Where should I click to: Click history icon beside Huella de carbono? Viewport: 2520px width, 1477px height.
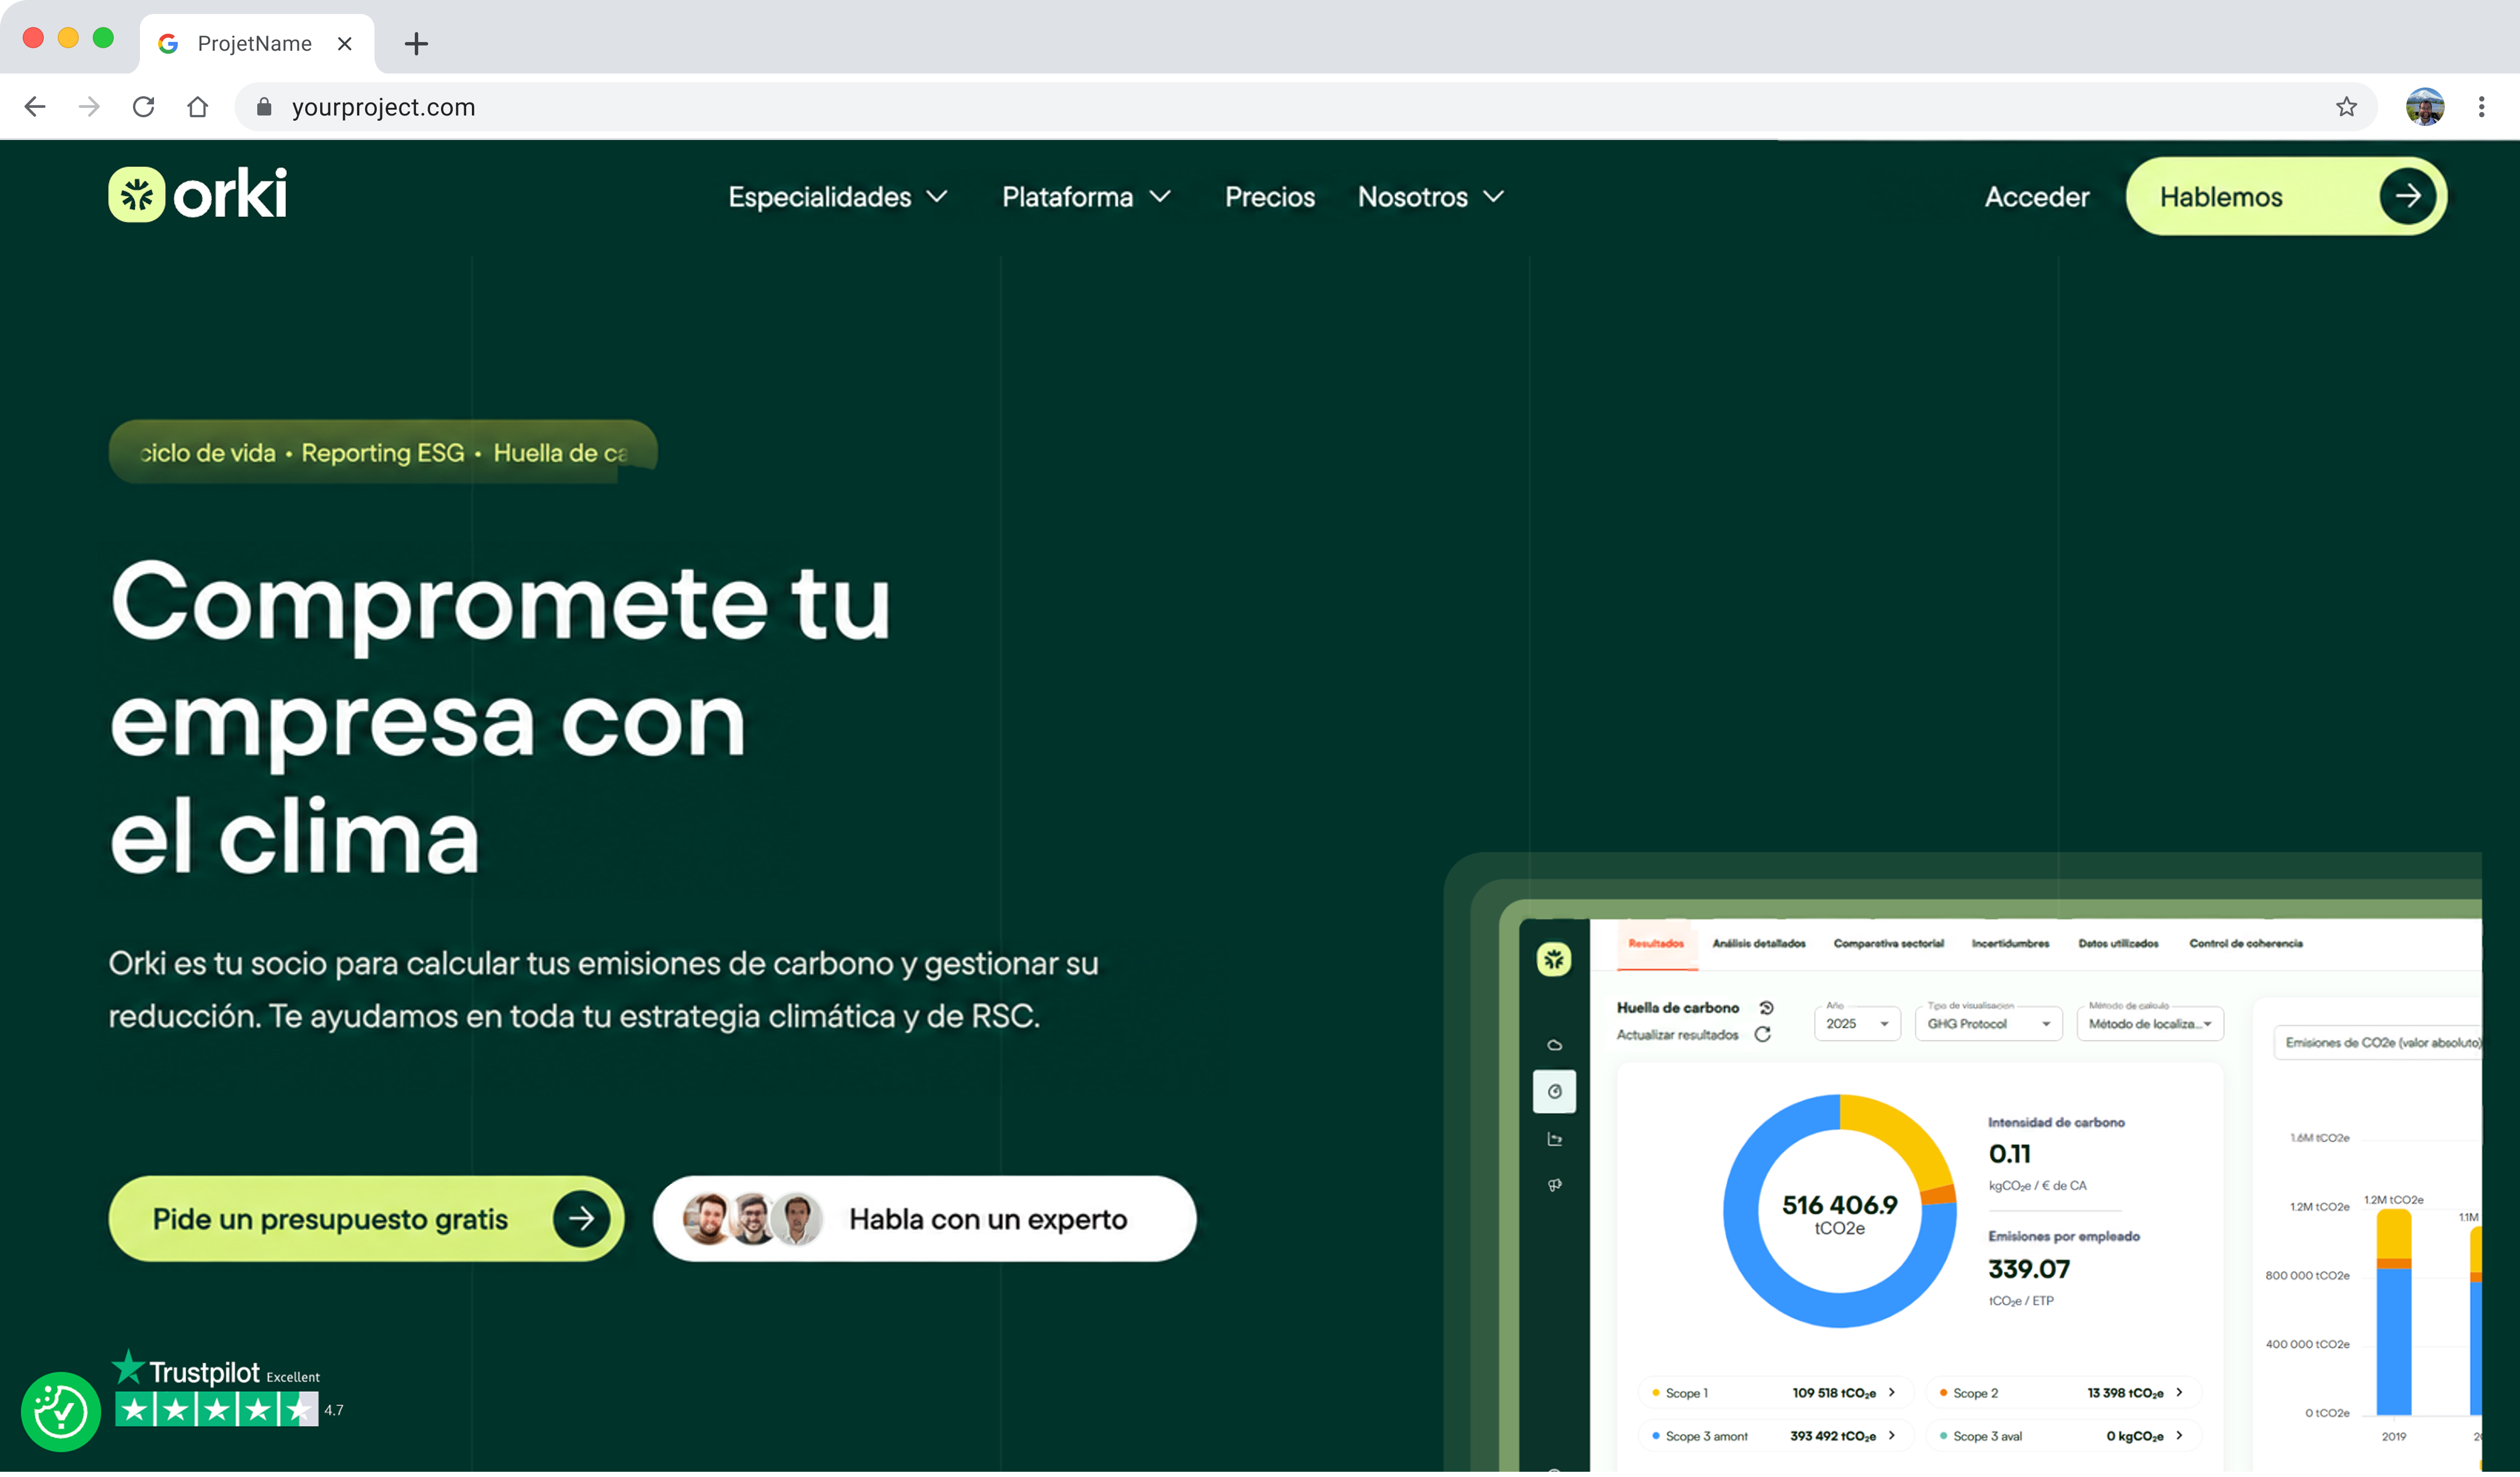click(1767, 1009)
